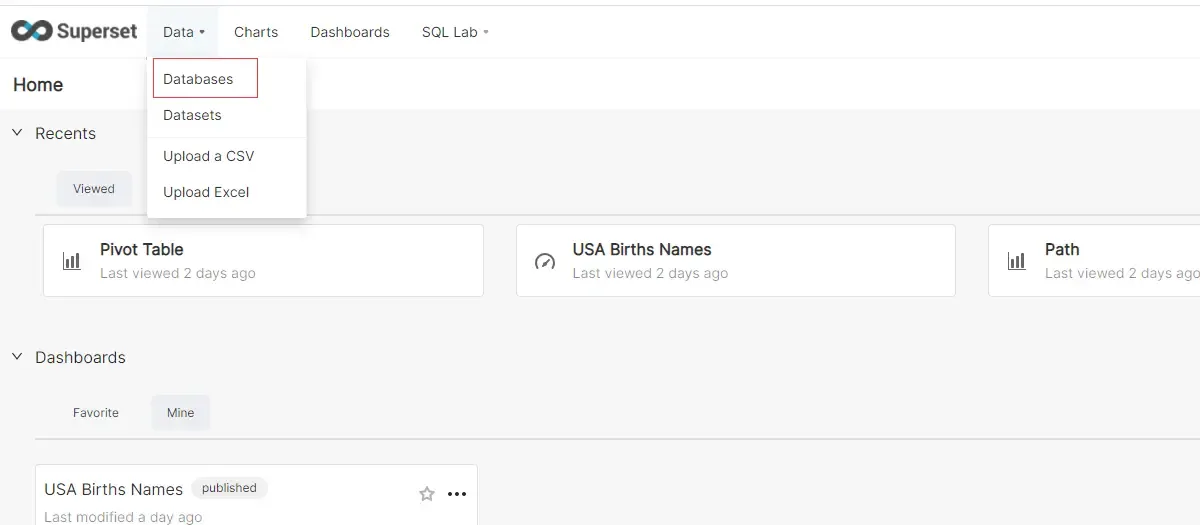Screen dimensions: 1200x525
Task: Open the USA Births Names dashboard card
Action: [113, 490]
